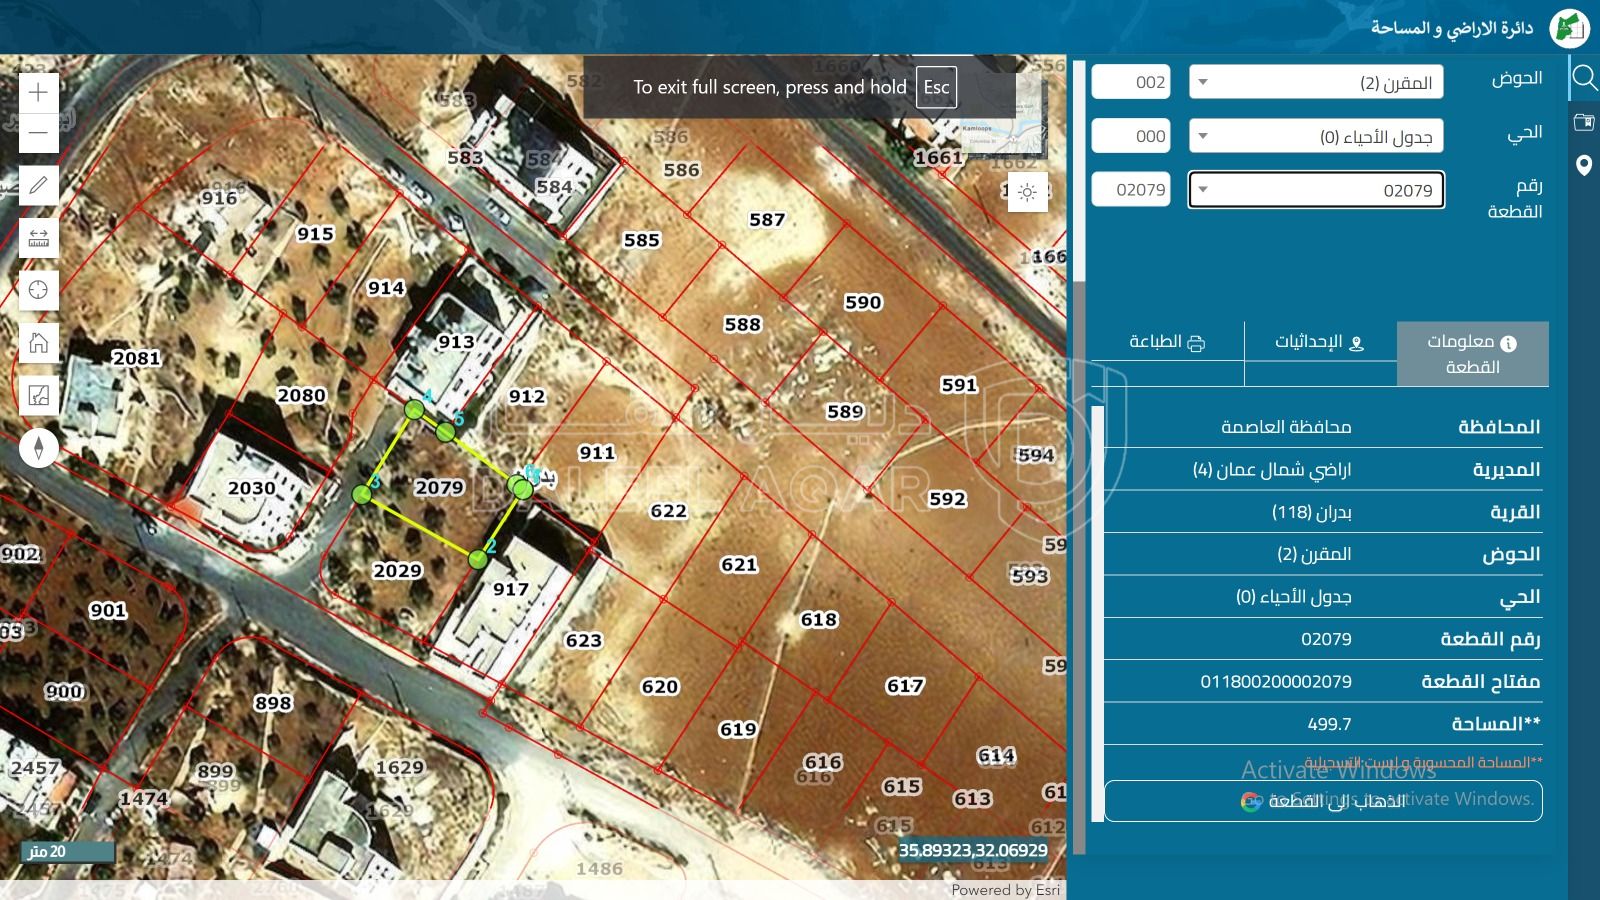Select the معلومات القطعة info tab
The width and height of the screenshot is (1600, 900).
1472,354
